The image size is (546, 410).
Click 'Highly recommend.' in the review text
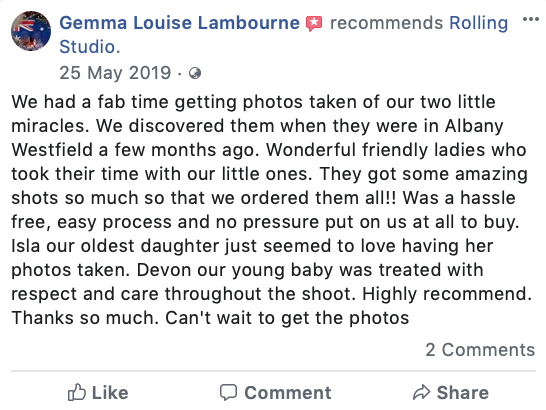(447, 294)
